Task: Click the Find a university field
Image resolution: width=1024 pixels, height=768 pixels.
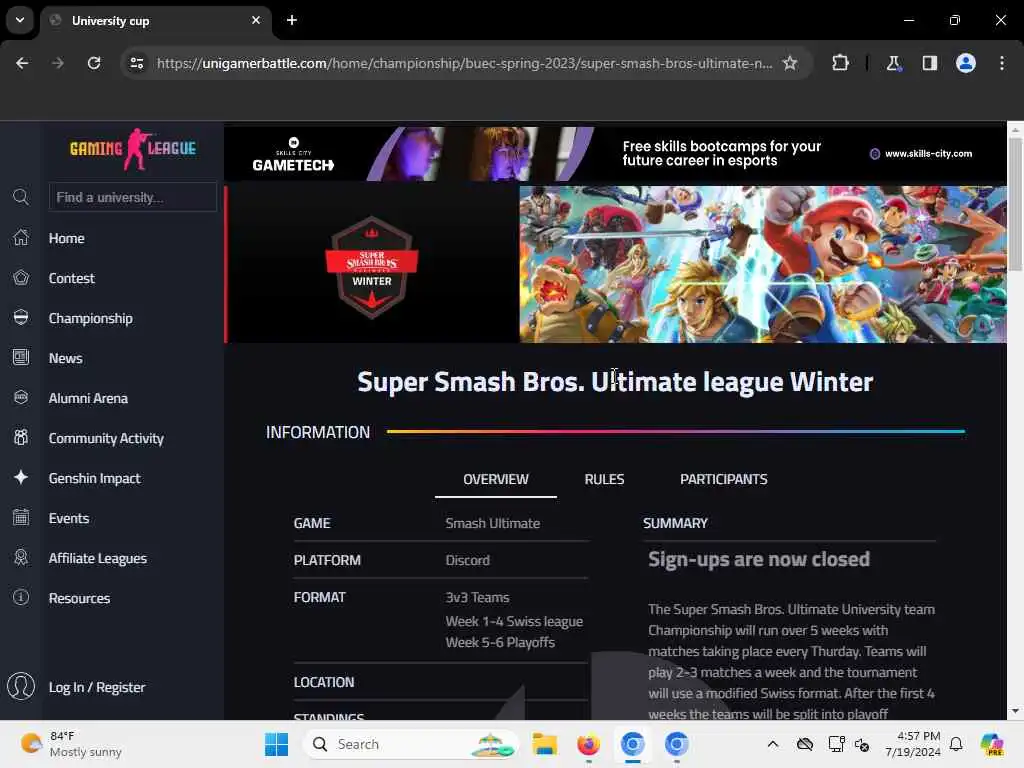Action: 133,197
